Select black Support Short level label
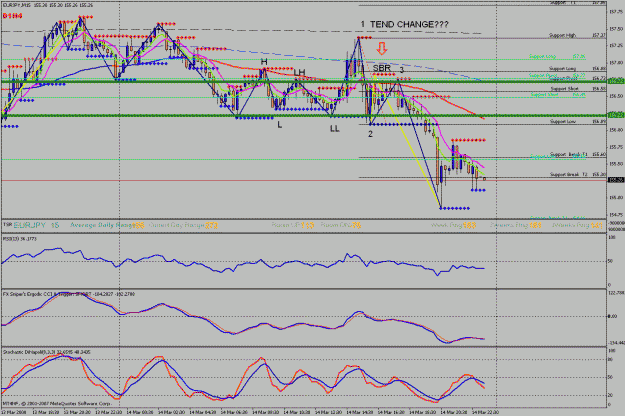Viewport: 625px width, 416px height. tap(564, 88)
